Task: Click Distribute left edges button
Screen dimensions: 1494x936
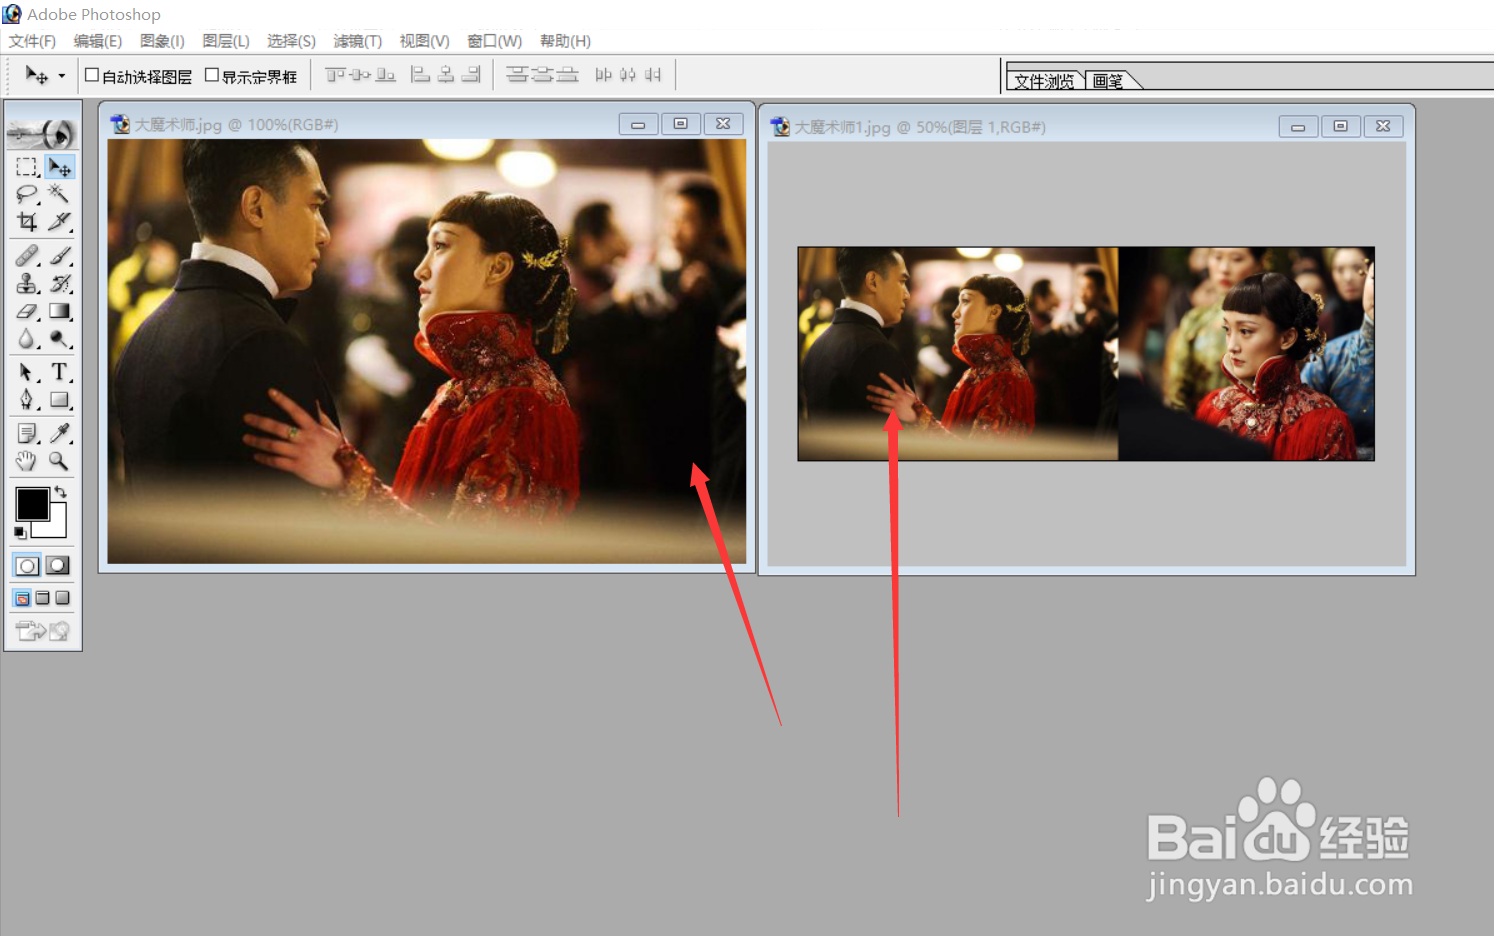Action: click(x=603, y=75)
